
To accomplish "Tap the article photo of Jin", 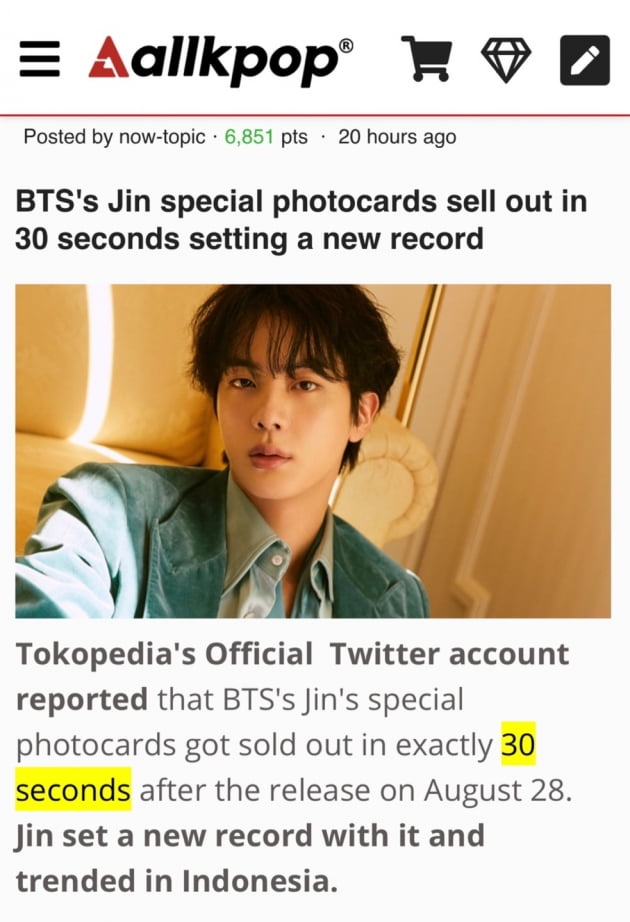I will click(313, 451).
